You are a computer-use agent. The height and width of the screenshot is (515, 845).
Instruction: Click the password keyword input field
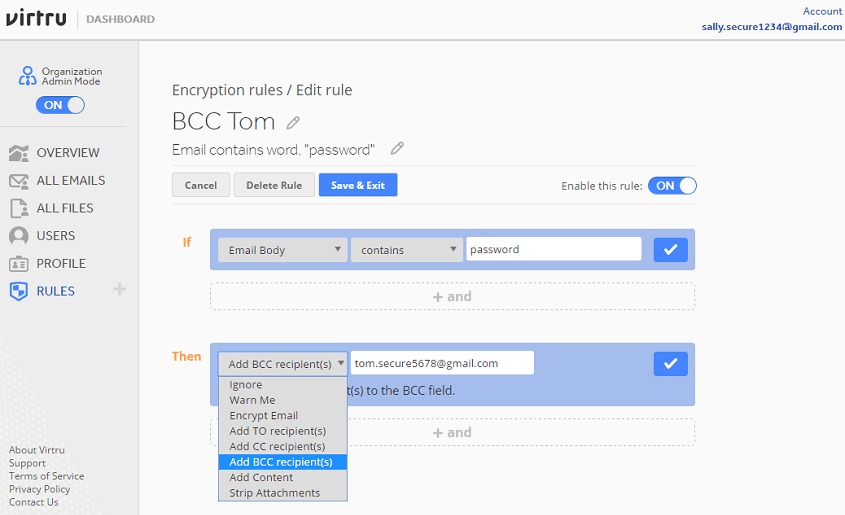pyautogui.click(x=554, y=249)
